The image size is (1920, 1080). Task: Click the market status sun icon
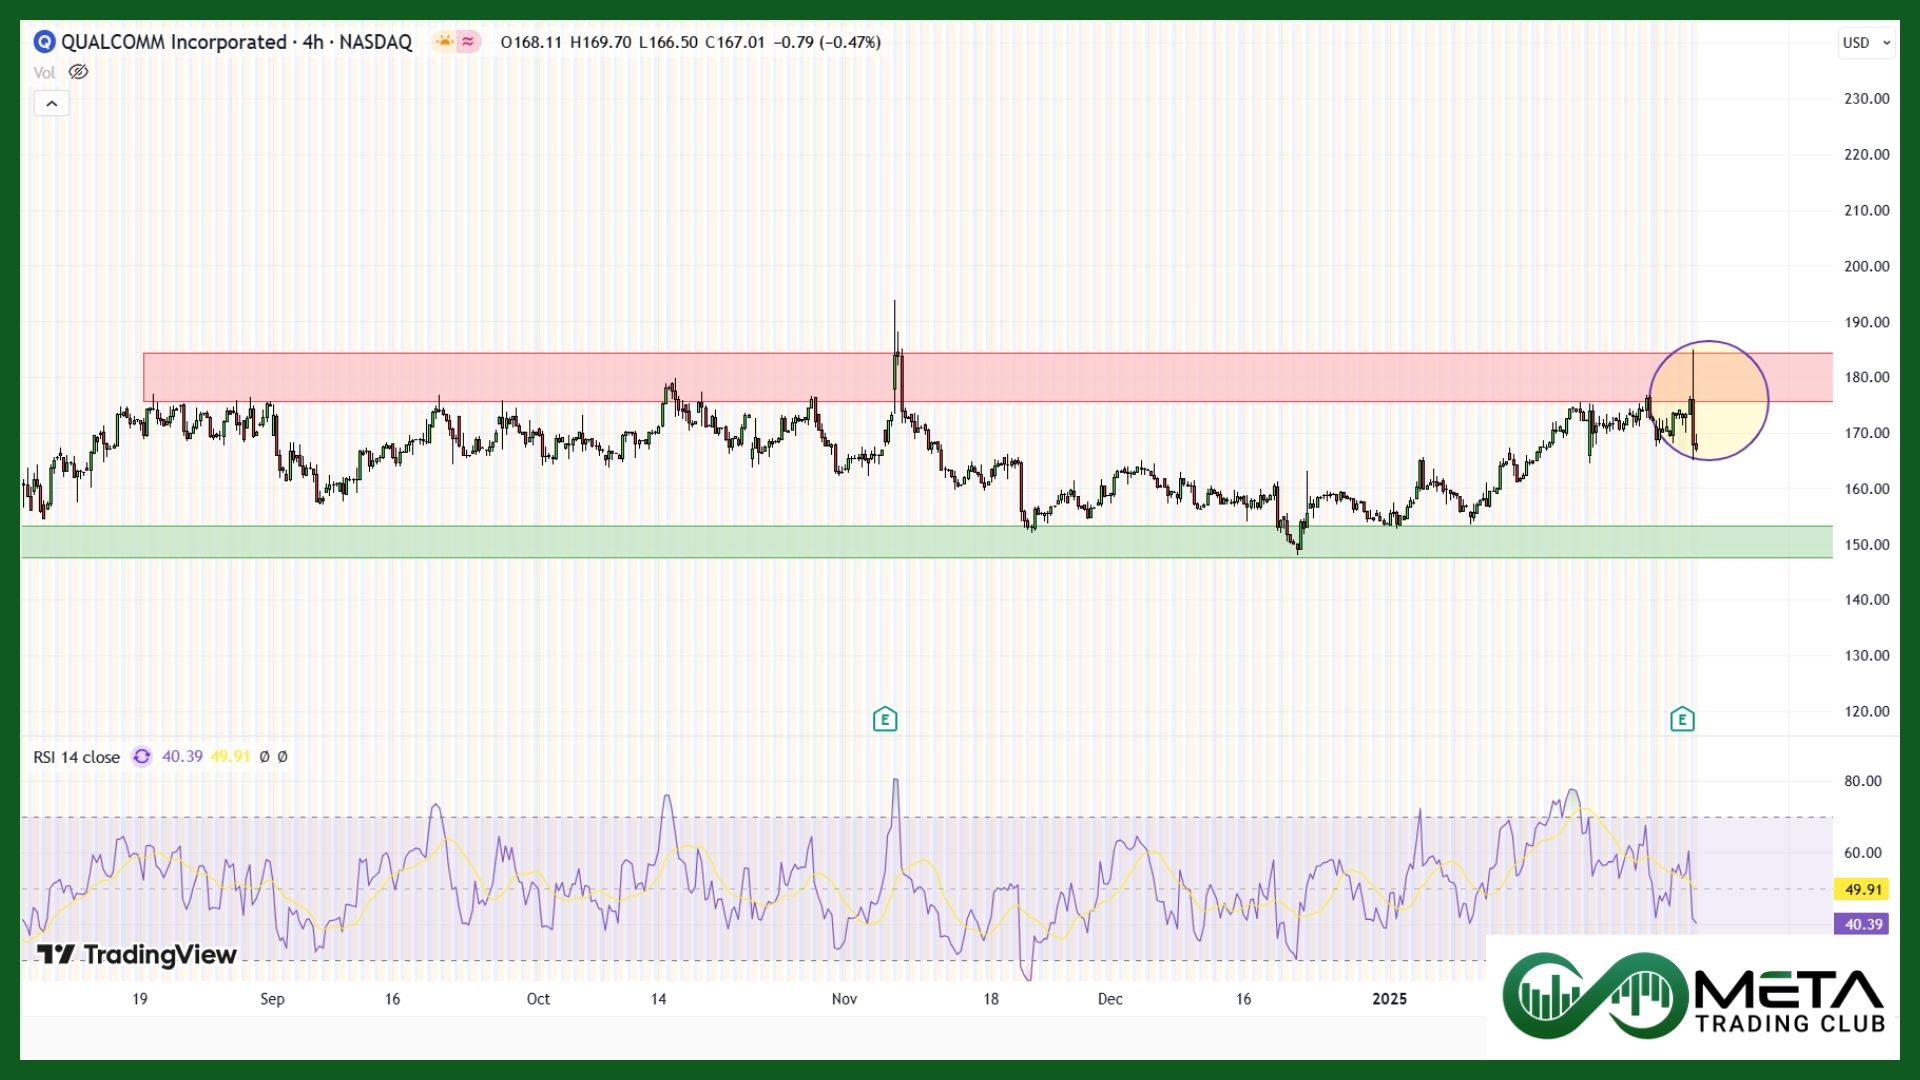444,42
